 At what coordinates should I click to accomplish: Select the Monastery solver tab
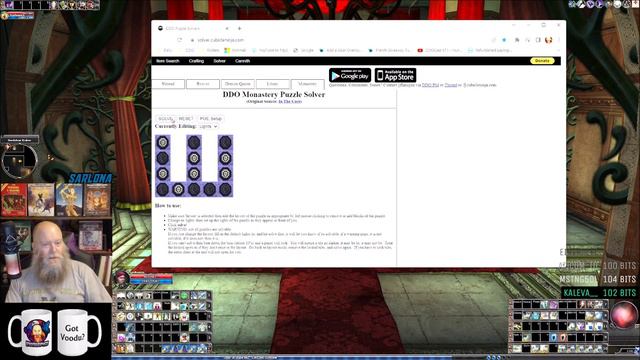(307, 84)
